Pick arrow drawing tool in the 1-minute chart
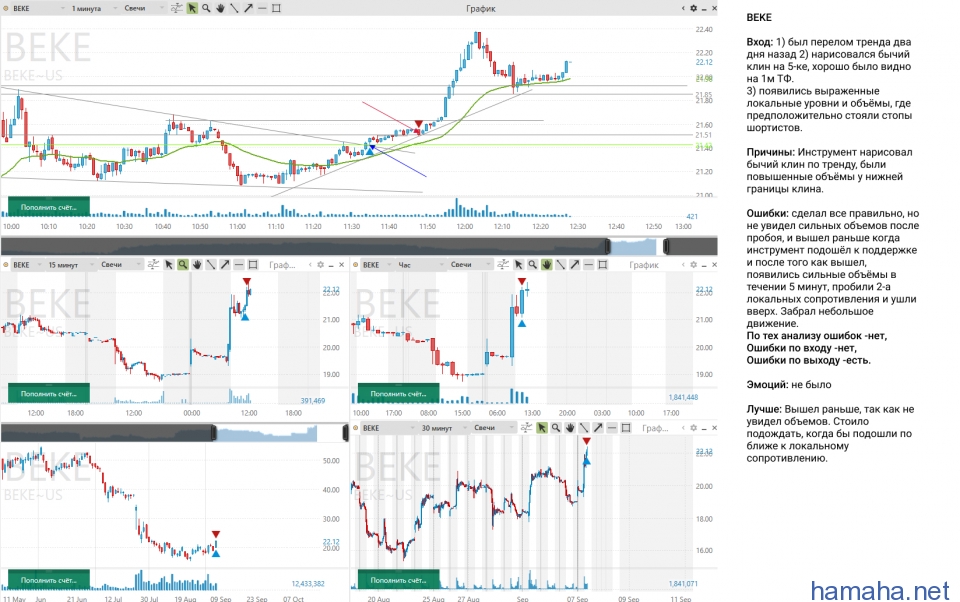The width and height of the screenshot is (960, 602). click(x=248, y=9)
